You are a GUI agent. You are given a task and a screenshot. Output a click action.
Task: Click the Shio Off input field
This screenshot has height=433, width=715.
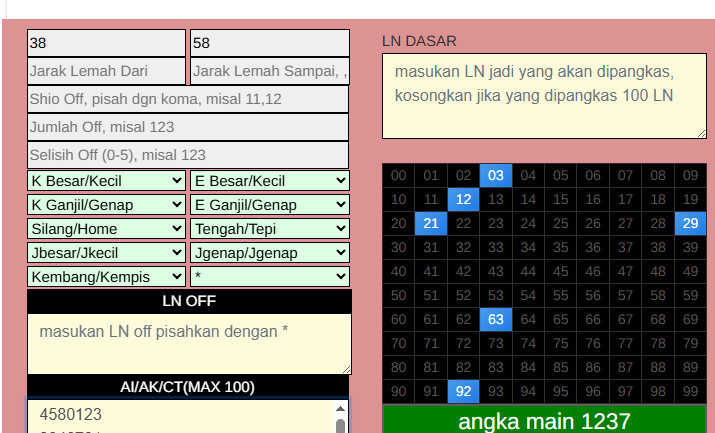[188, 99]
